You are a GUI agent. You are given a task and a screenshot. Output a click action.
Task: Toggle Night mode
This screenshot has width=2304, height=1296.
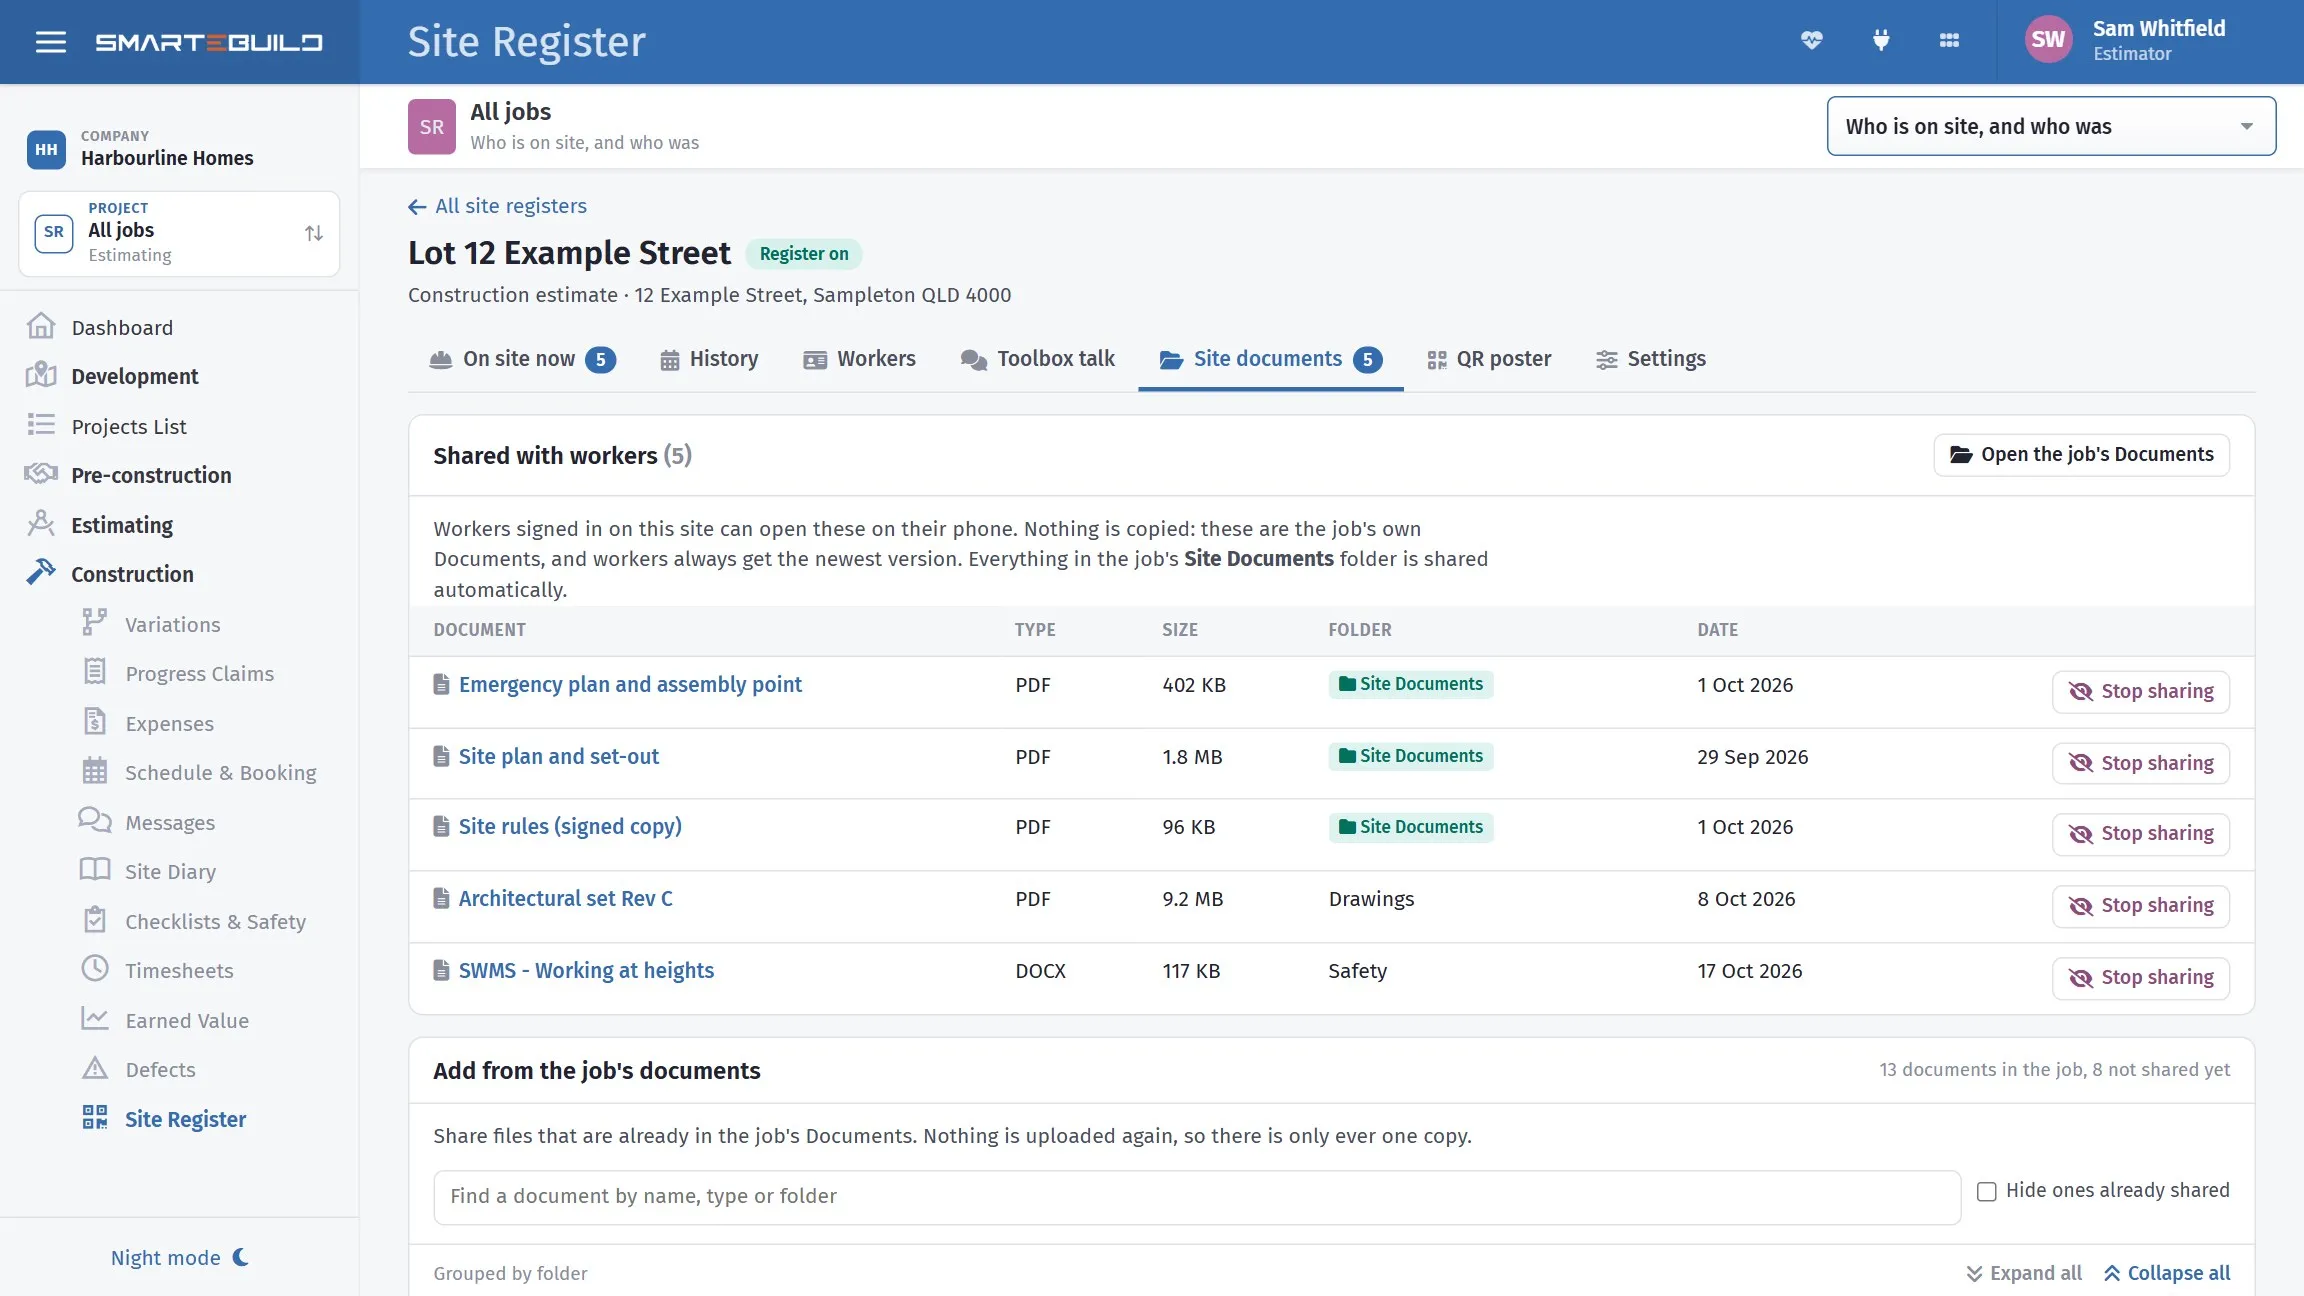pyautogui.click(x=180, y=1257)
